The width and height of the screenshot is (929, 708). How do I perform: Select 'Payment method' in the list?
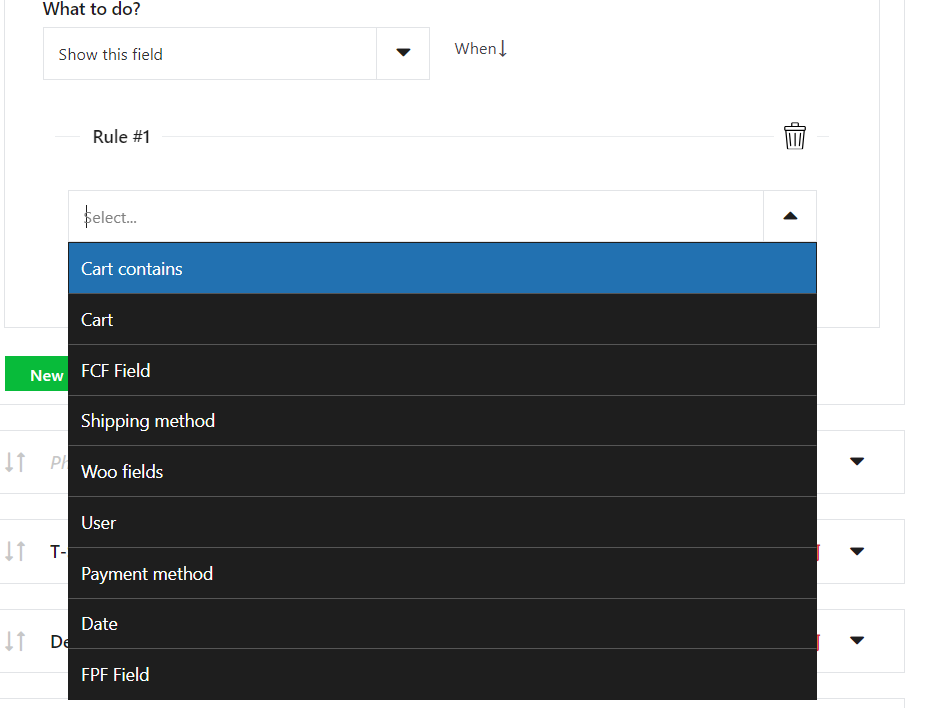[x=442, y=574]
